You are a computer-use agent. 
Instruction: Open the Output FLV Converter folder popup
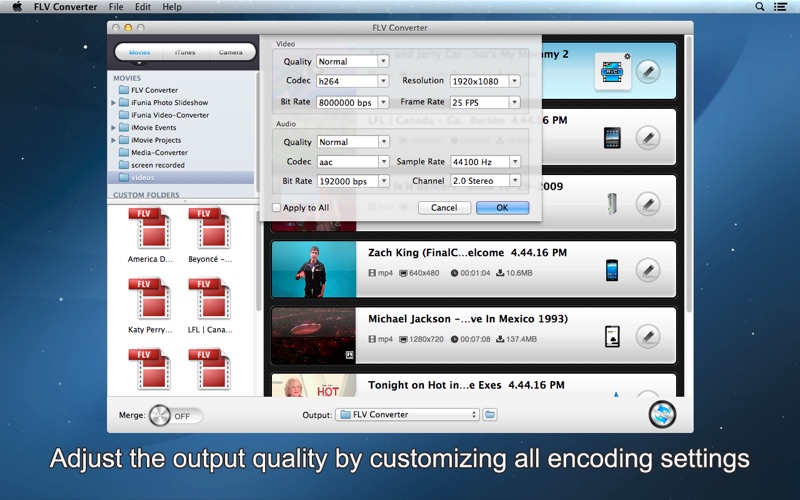click(x=407, y=415)
